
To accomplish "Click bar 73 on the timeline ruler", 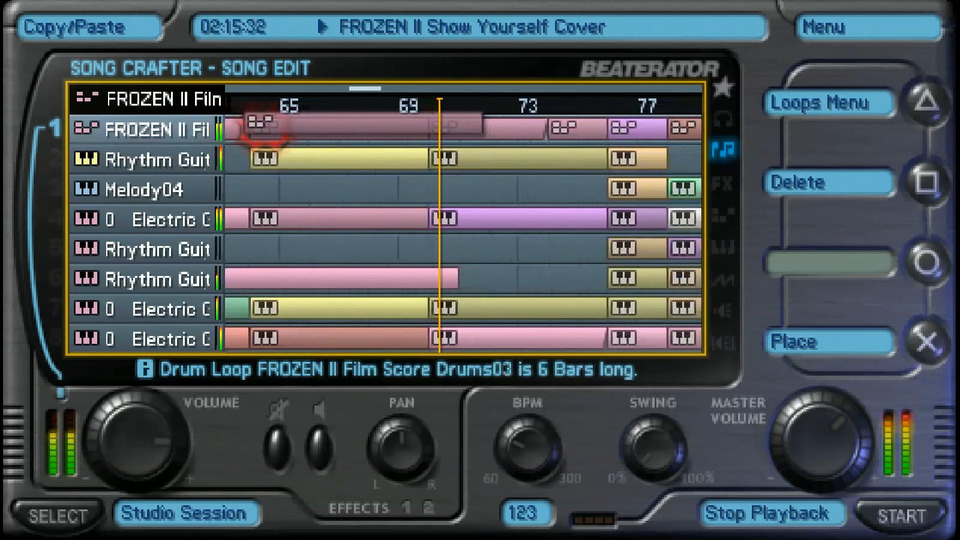I will 528,106.
